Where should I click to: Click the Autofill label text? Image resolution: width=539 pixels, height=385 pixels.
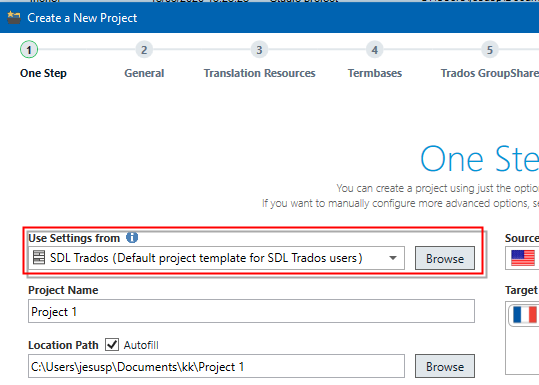pos(141,345)
